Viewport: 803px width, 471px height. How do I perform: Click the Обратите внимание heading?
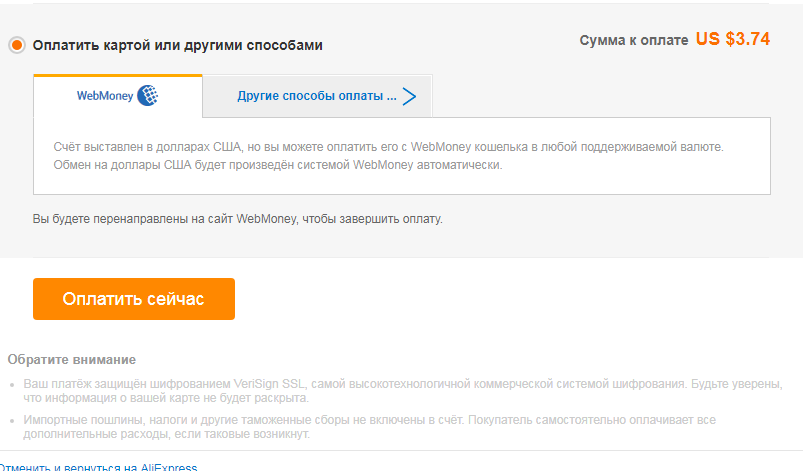(72, 360)
